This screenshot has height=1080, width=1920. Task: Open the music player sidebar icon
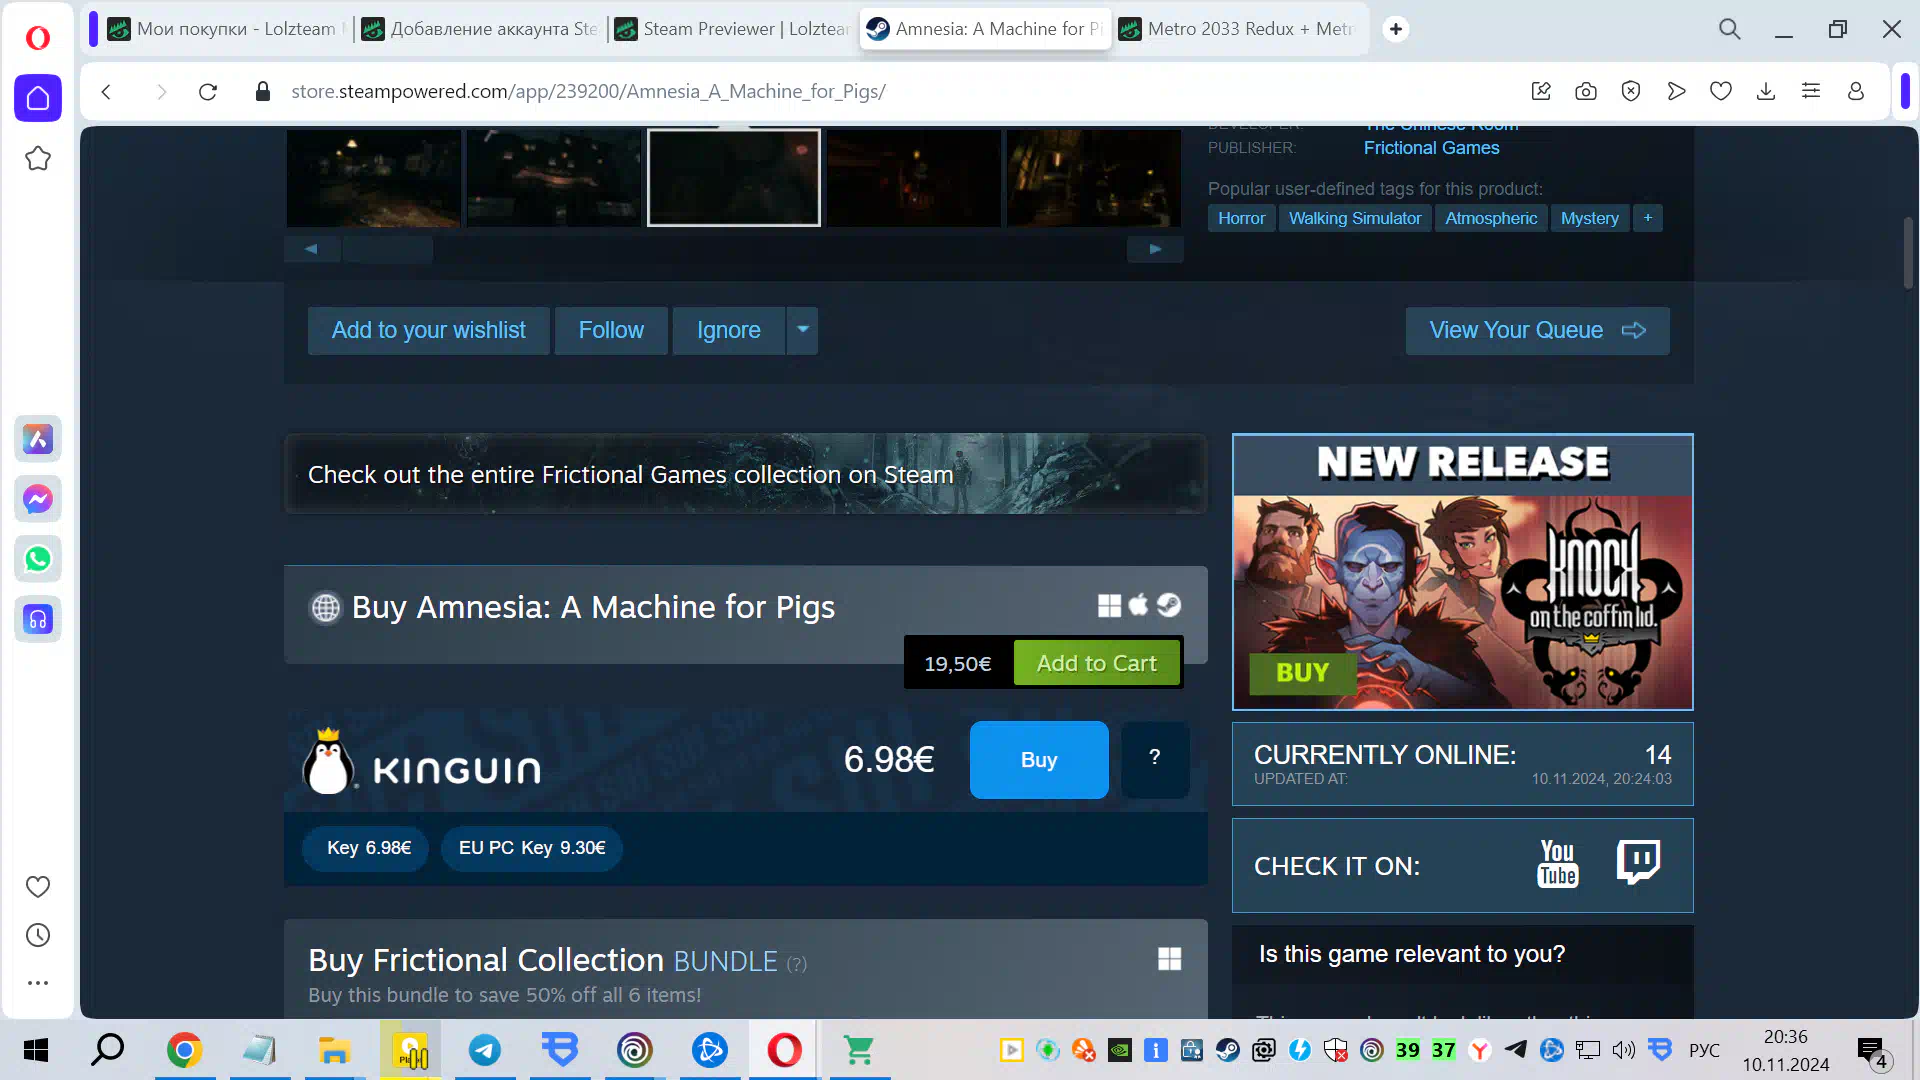point(38,619)
